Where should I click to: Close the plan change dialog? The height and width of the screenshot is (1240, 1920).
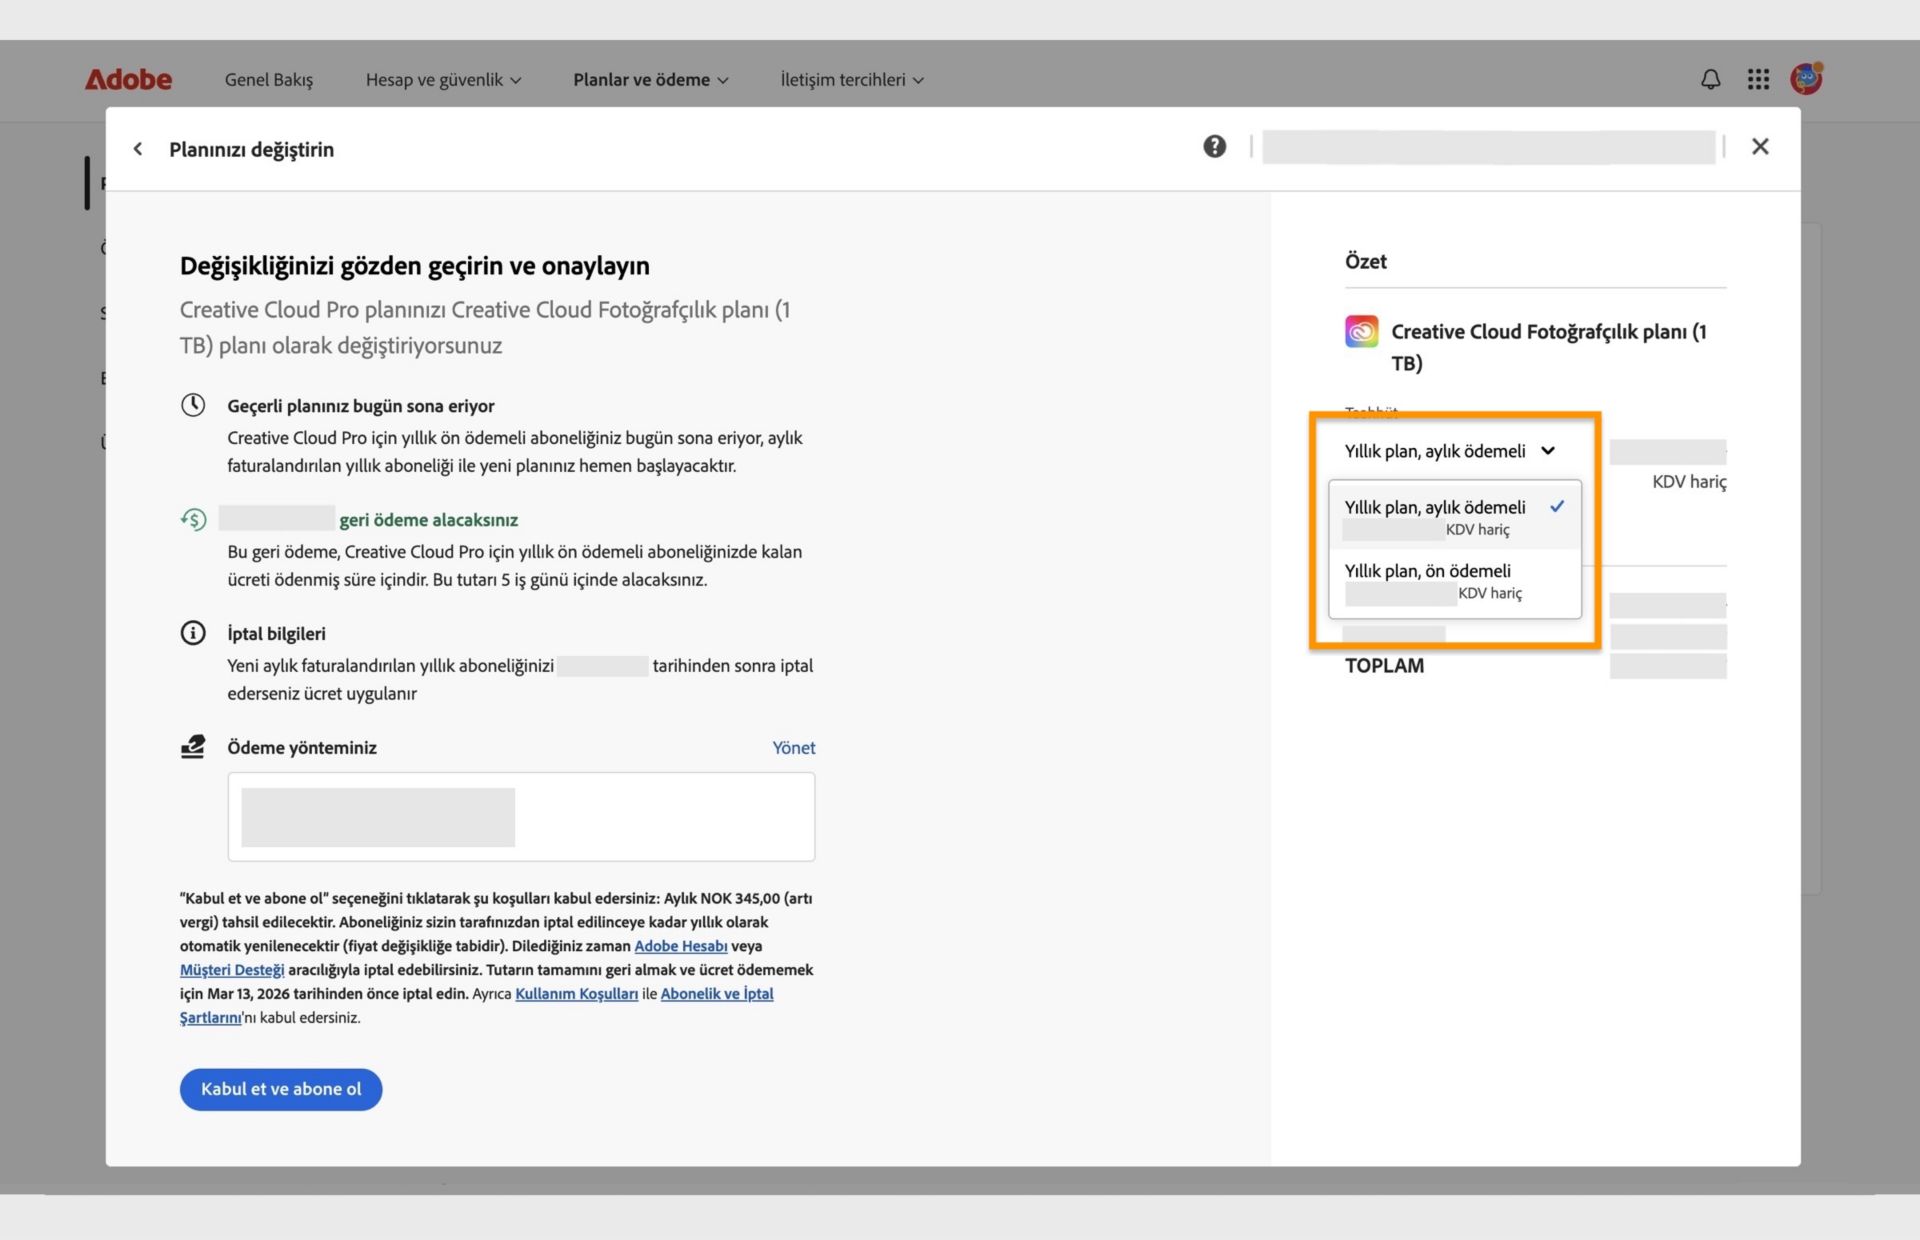[1760, 147]
